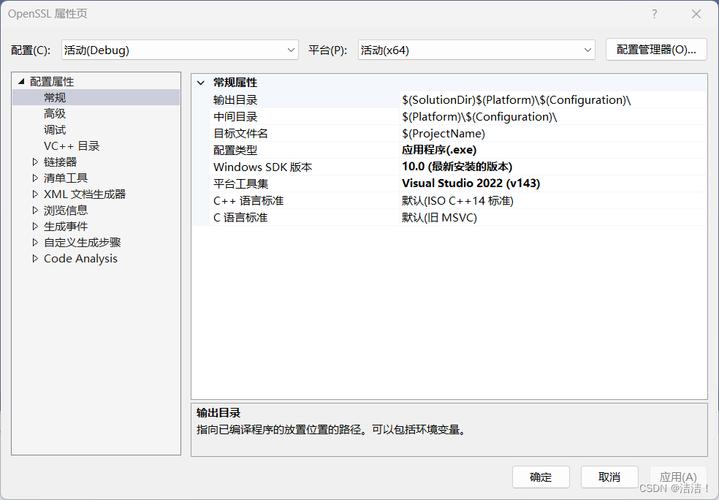Click the 目标文件名 property name

pos(240,133)
